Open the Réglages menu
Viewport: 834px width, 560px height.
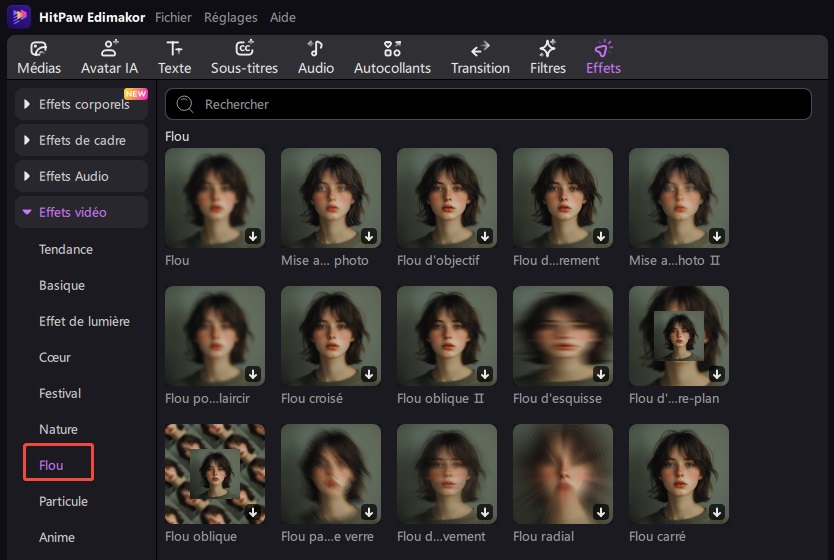tap(231, 17)
